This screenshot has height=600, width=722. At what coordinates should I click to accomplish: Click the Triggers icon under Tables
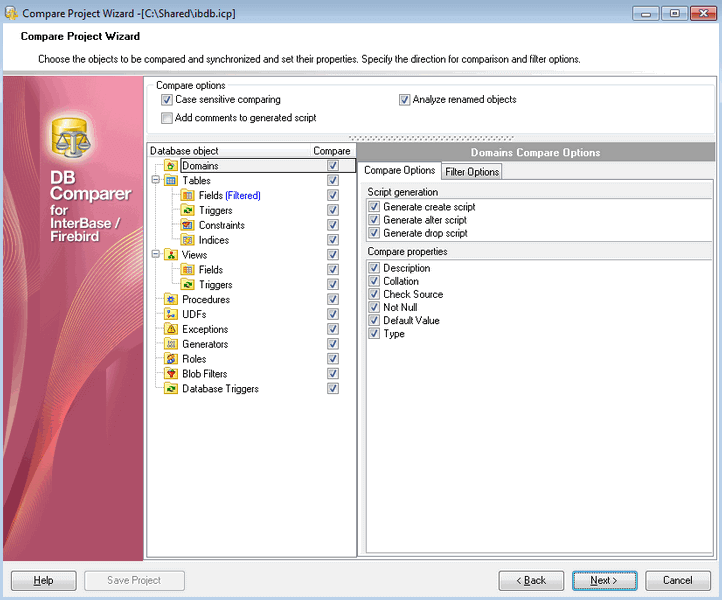(187, 210)
